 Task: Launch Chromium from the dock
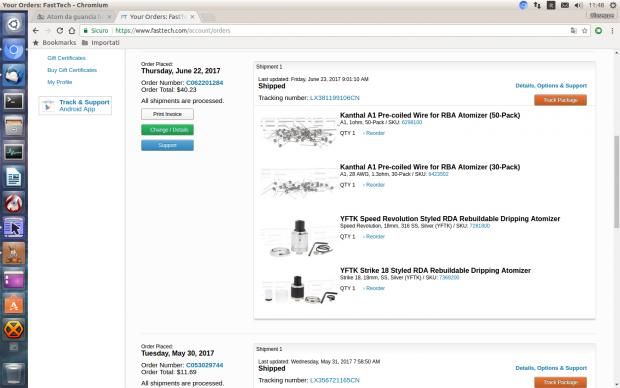pyautogui.click(x=13, y=50)
